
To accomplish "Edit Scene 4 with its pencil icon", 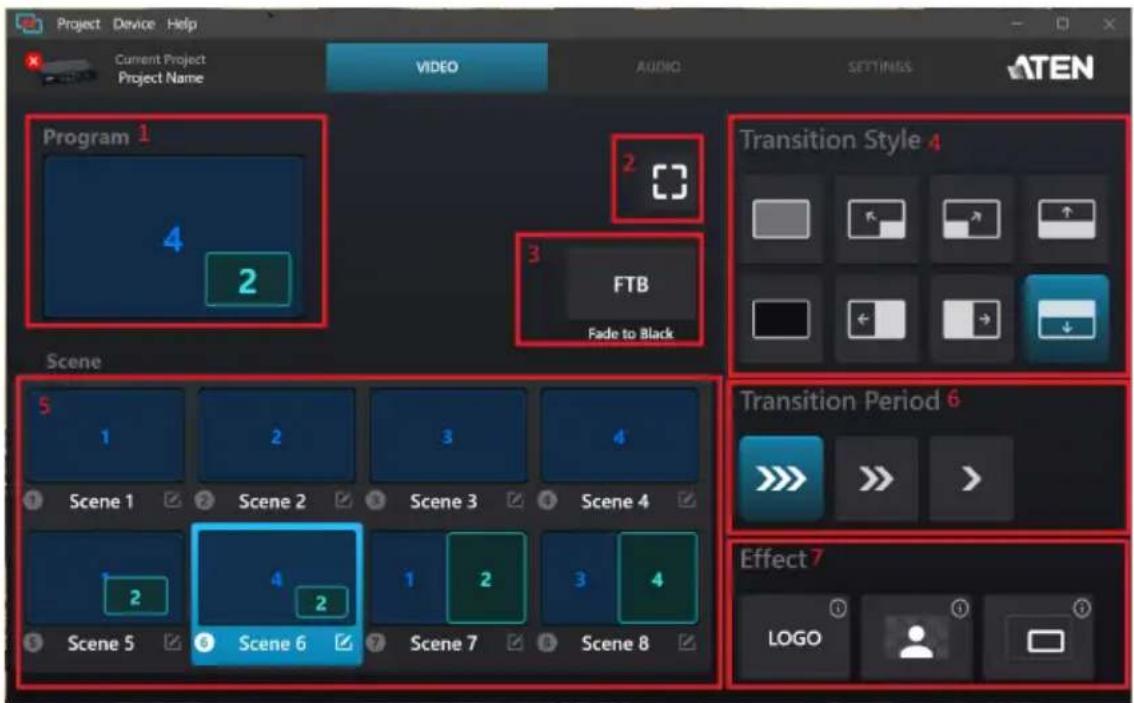I will pos(686,500).
